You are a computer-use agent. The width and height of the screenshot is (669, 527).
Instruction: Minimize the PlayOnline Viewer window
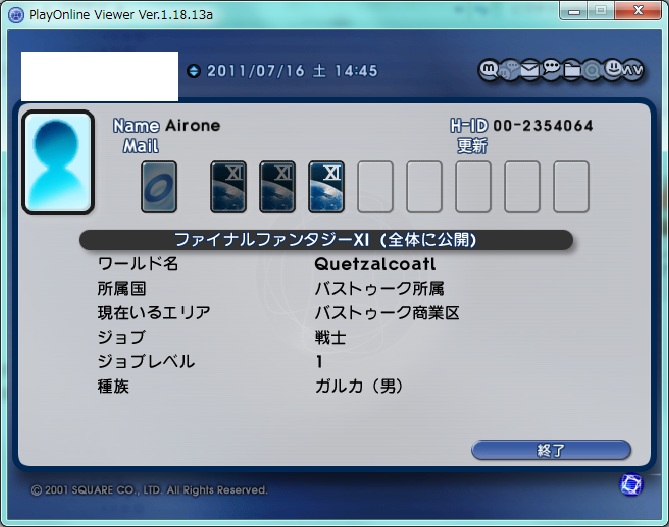click(574, 10)
